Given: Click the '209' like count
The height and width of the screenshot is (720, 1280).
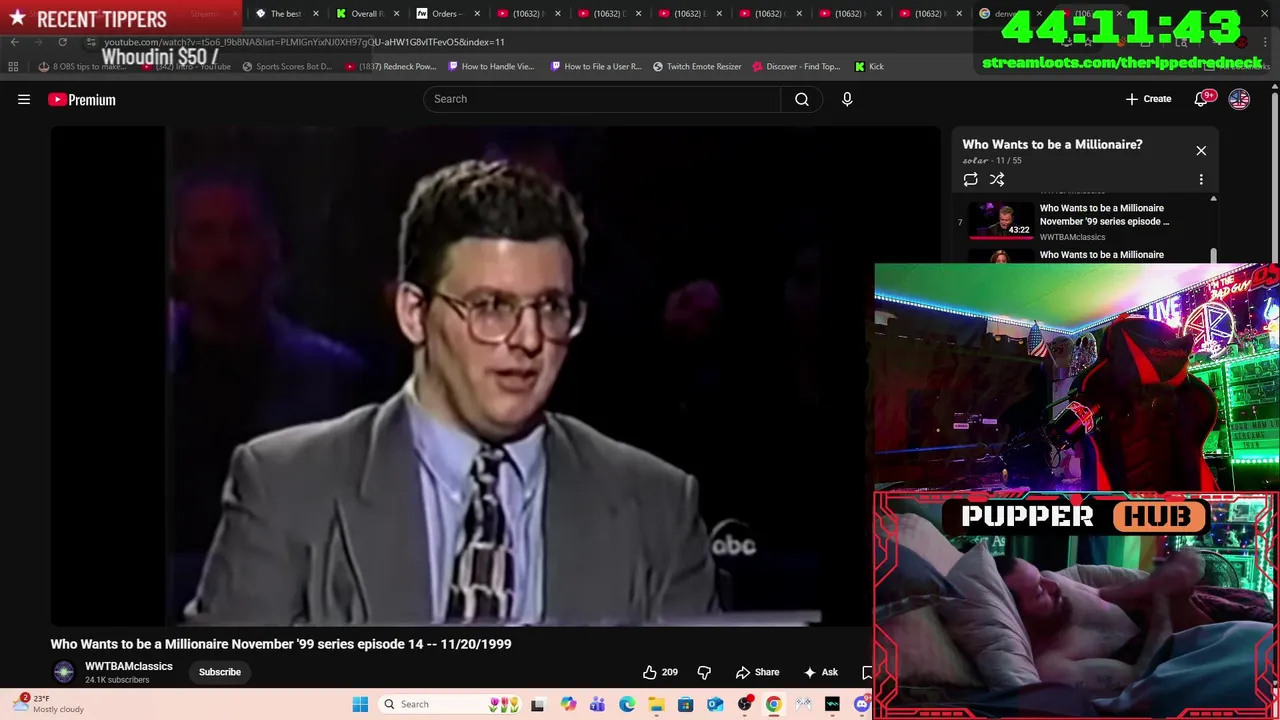Looking at the screenshot, I should point(670,672).
